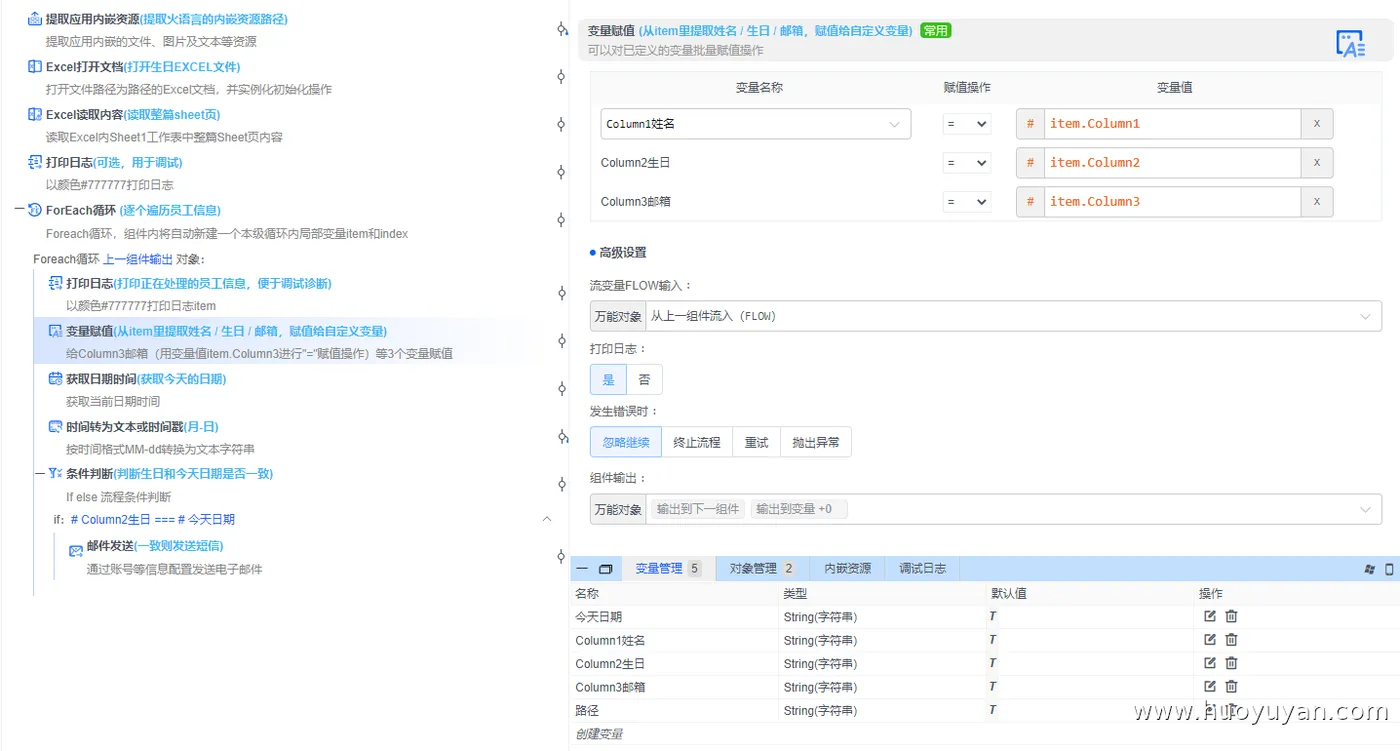1400x751 pixels.
Task: Open the operator dropdown for Column3邮箱
Action: (967, 202)
